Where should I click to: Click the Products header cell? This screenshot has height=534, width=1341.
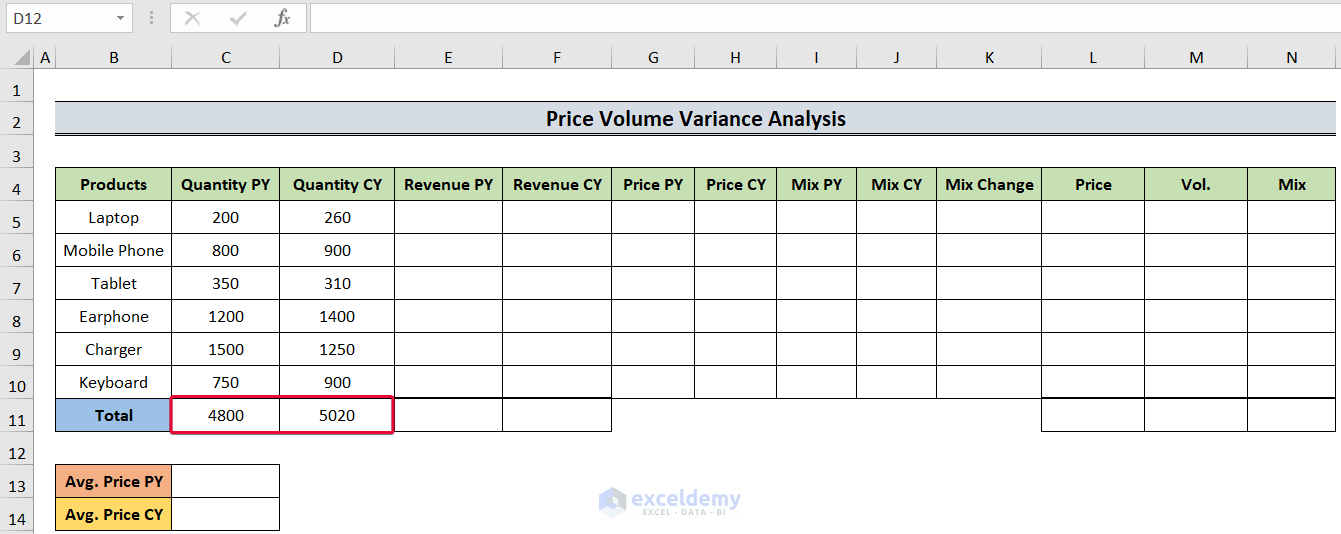point(113,184)
